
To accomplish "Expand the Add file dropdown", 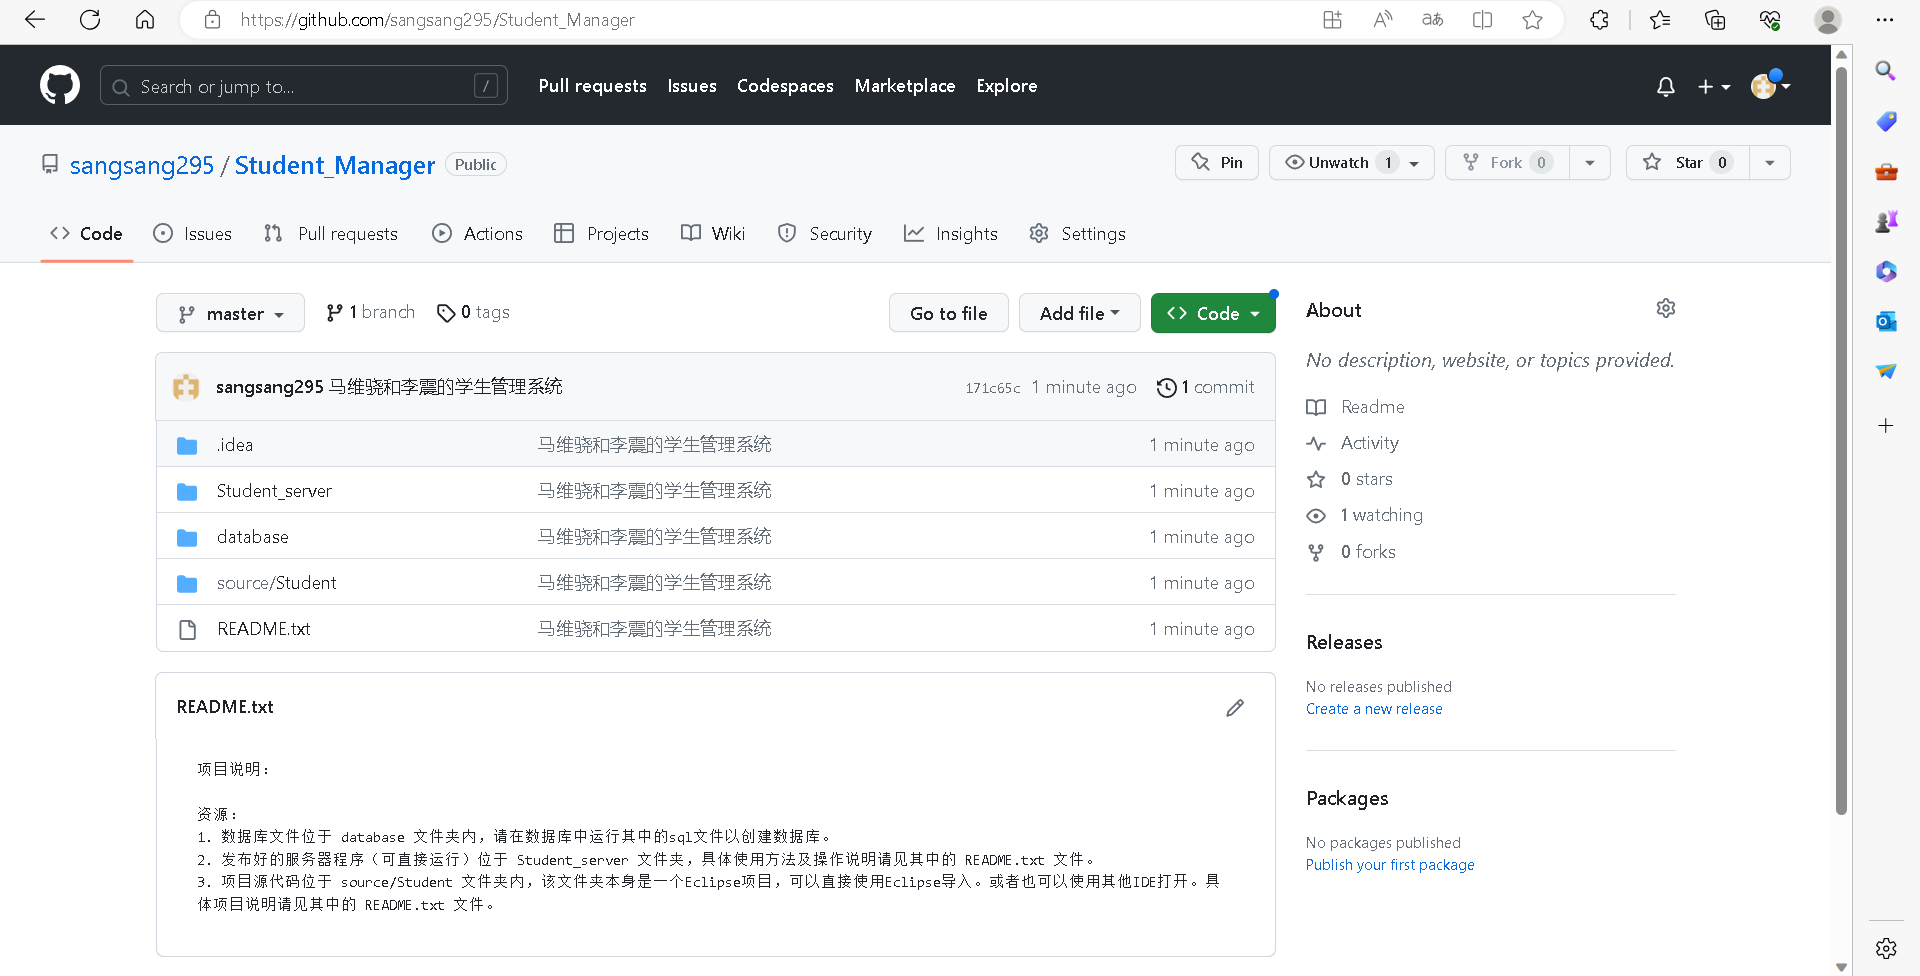I will (x=1080, y=314).
